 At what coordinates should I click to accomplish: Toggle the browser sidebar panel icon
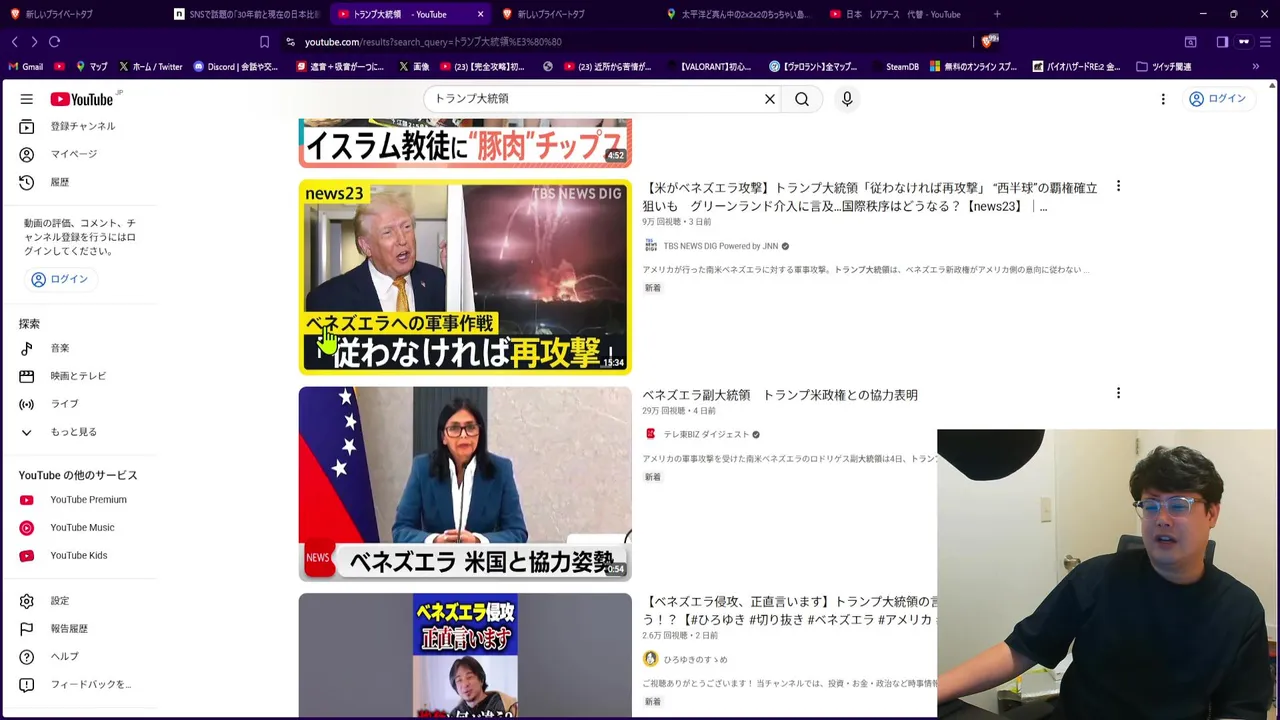pyautogui.click(x=1222, y=42)
